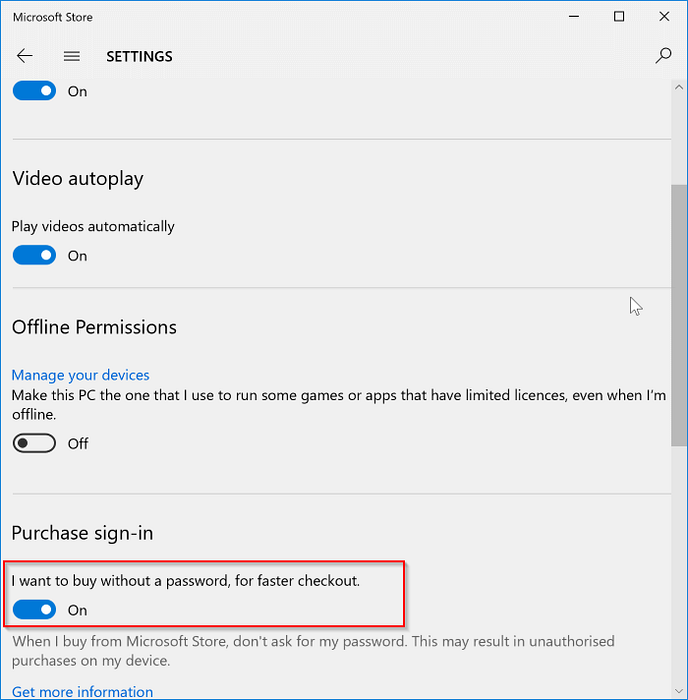Click the Offline Permissions heading
Viewport: 688px width, 700px height.
[x=94, y=328]
